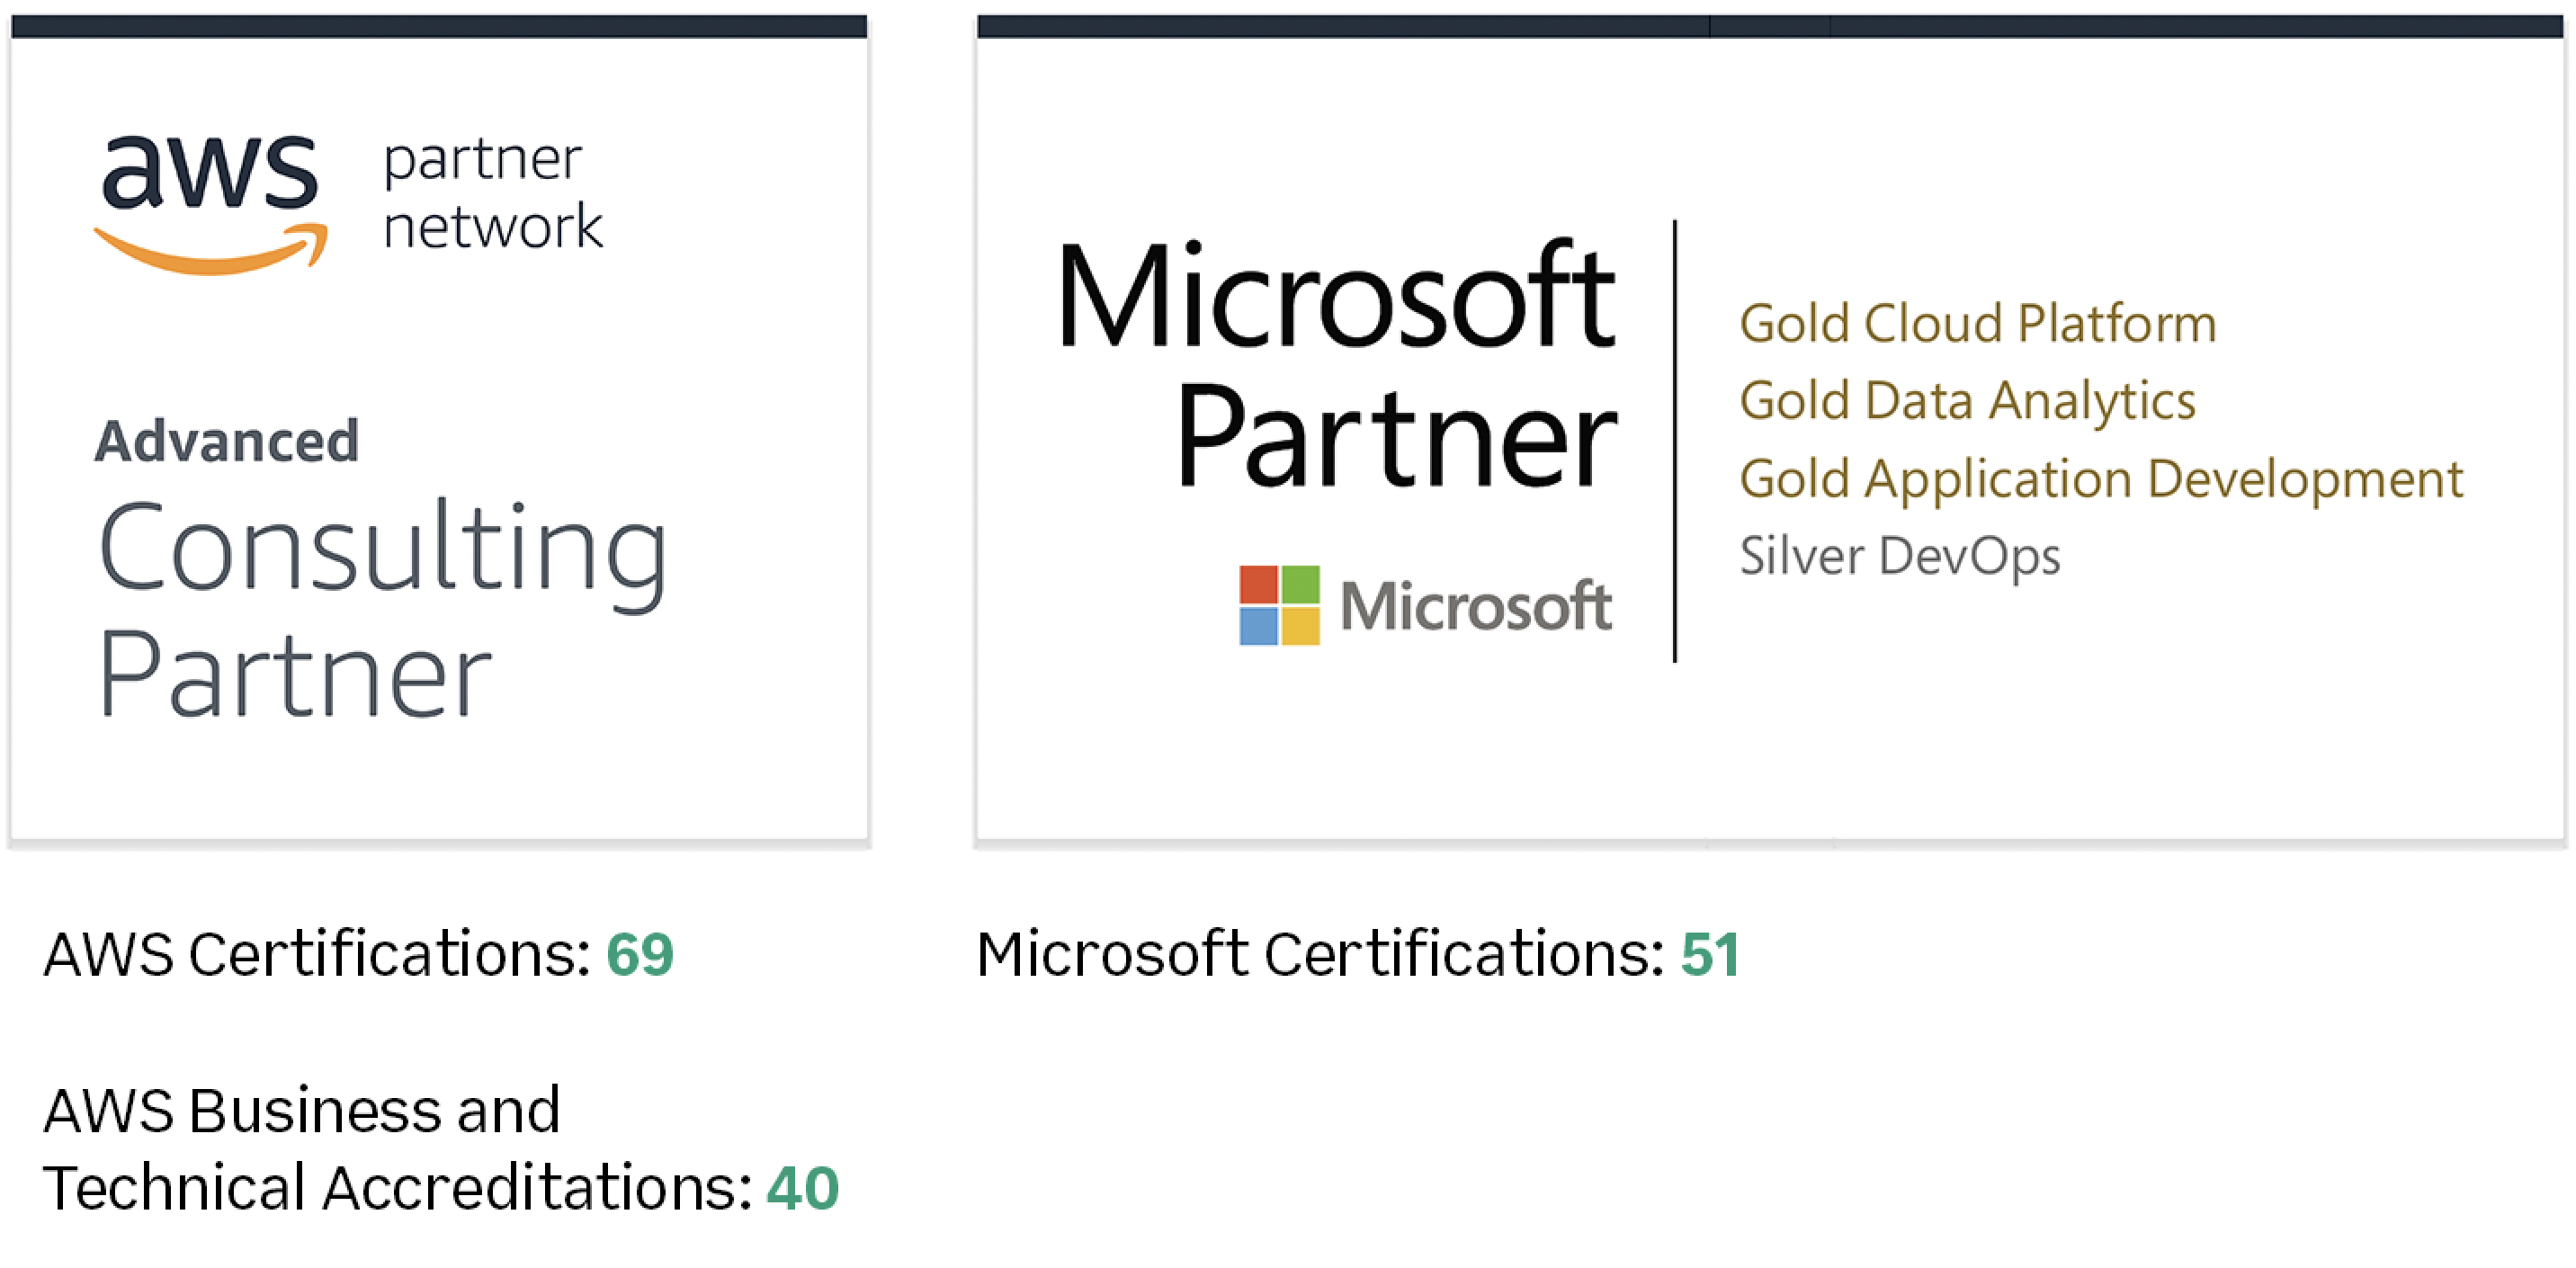
Task: Click the partner network text logo
Action: [493, 193]
